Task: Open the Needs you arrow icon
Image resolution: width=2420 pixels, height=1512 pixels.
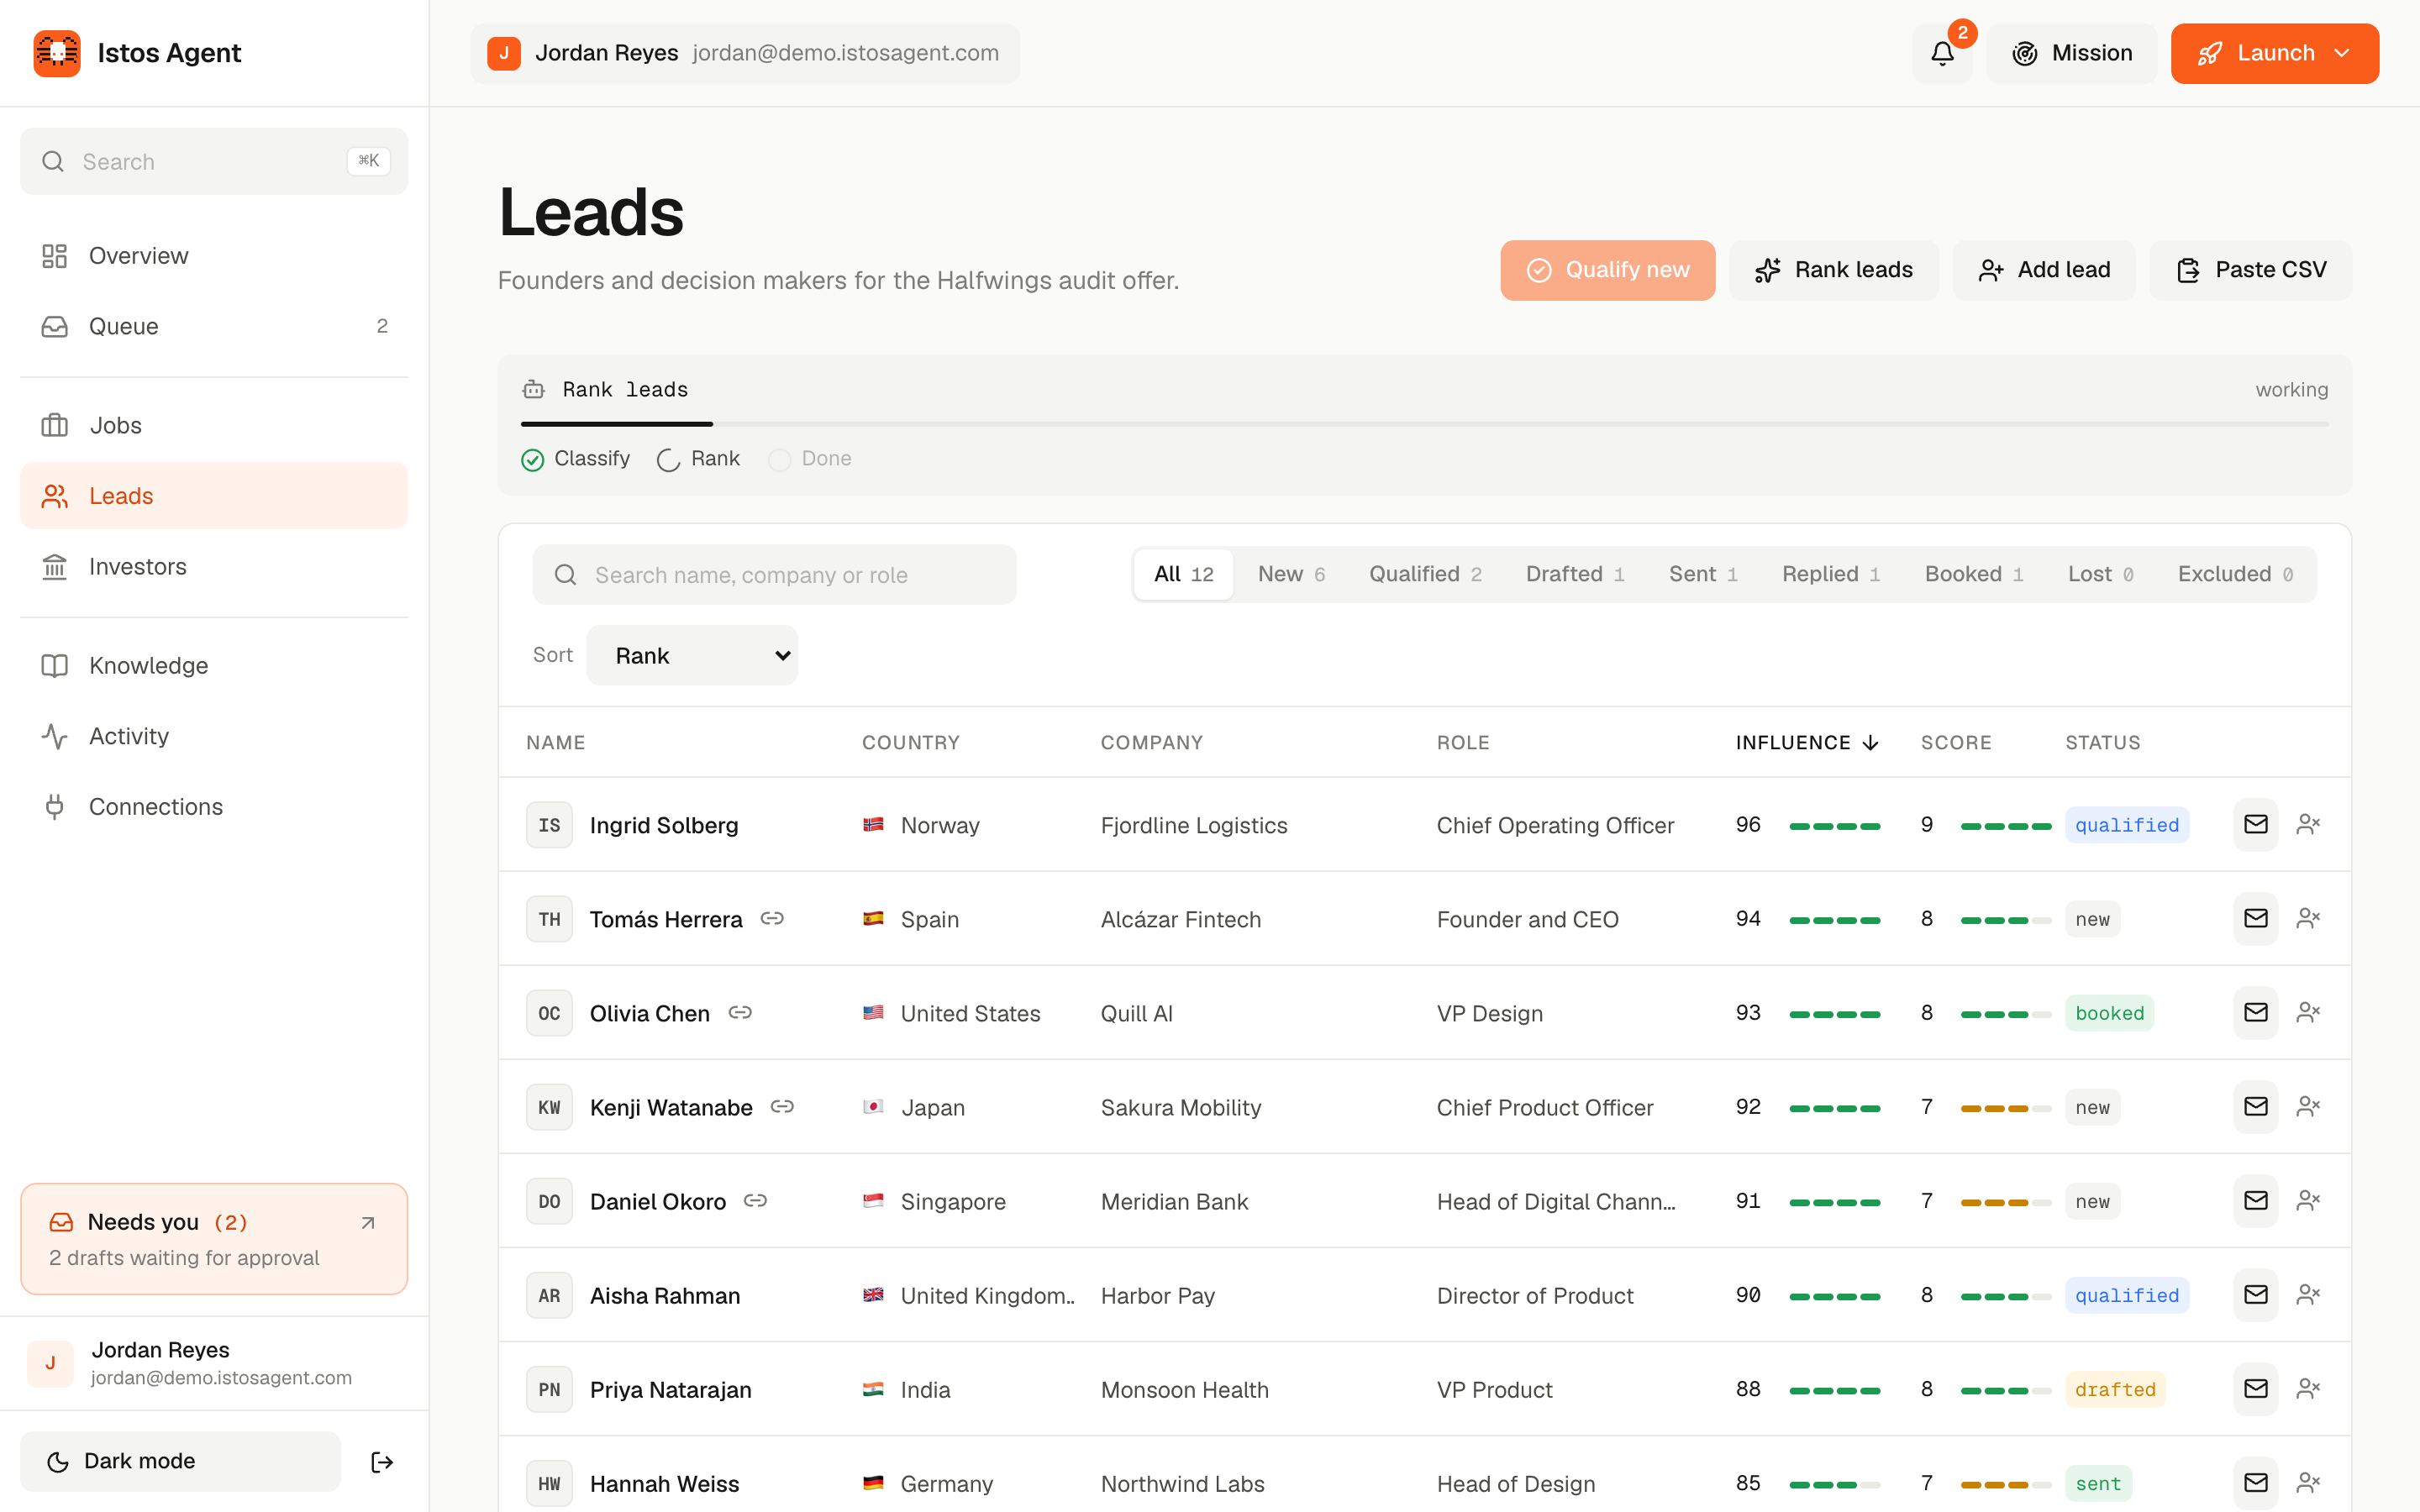Action: point(368,1222)
